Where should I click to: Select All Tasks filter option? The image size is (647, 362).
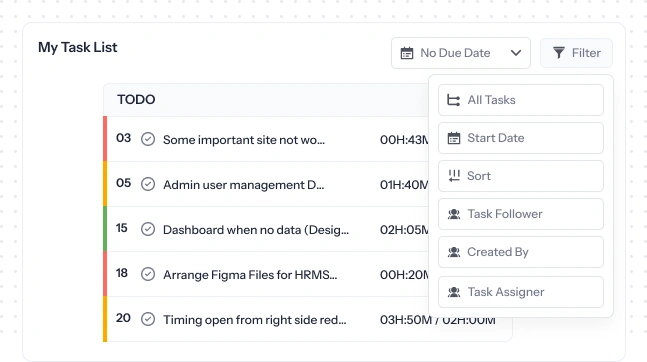point(521,100)
